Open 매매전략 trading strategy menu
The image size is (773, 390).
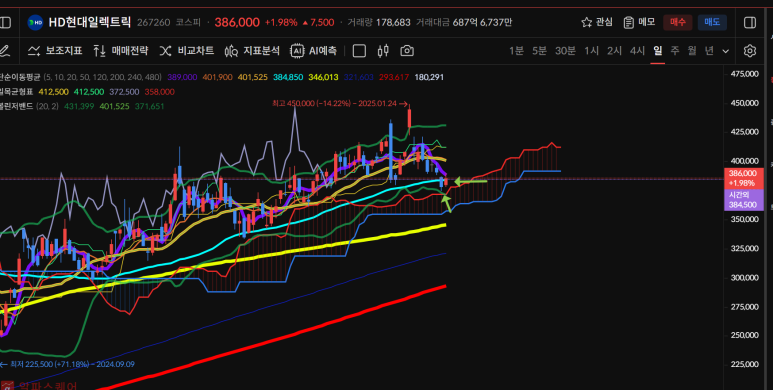(121, 51)
